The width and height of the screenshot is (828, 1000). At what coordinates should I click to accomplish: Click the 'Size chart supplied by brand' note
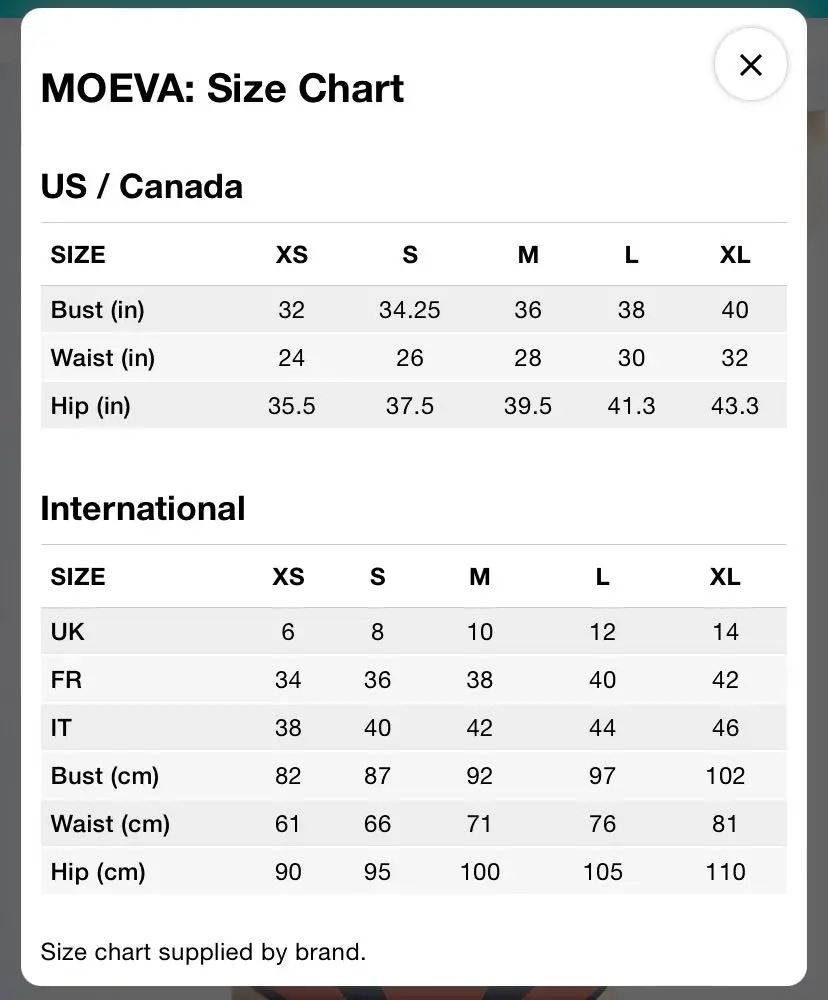tap(203, 952)
